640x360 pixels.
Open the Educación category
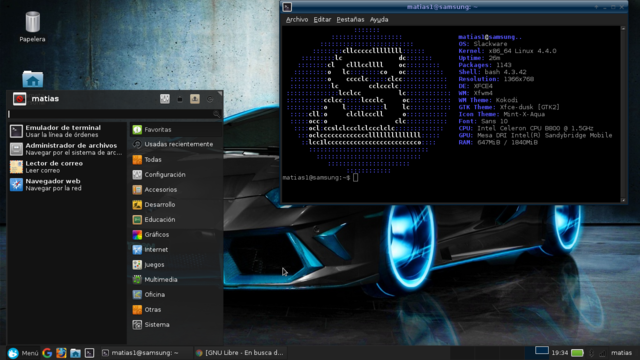176,220
